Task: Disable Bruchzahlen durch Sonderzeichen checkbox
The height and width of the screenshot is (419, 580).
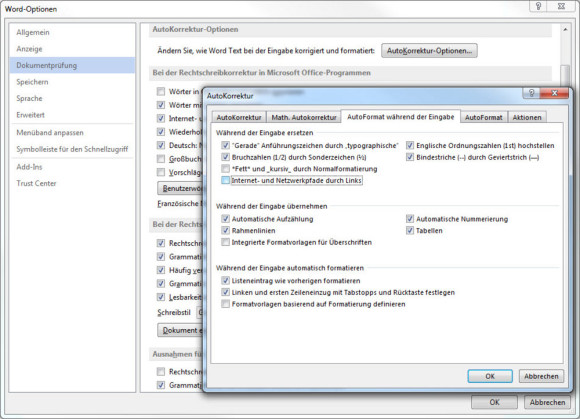Action: point(225,157)
